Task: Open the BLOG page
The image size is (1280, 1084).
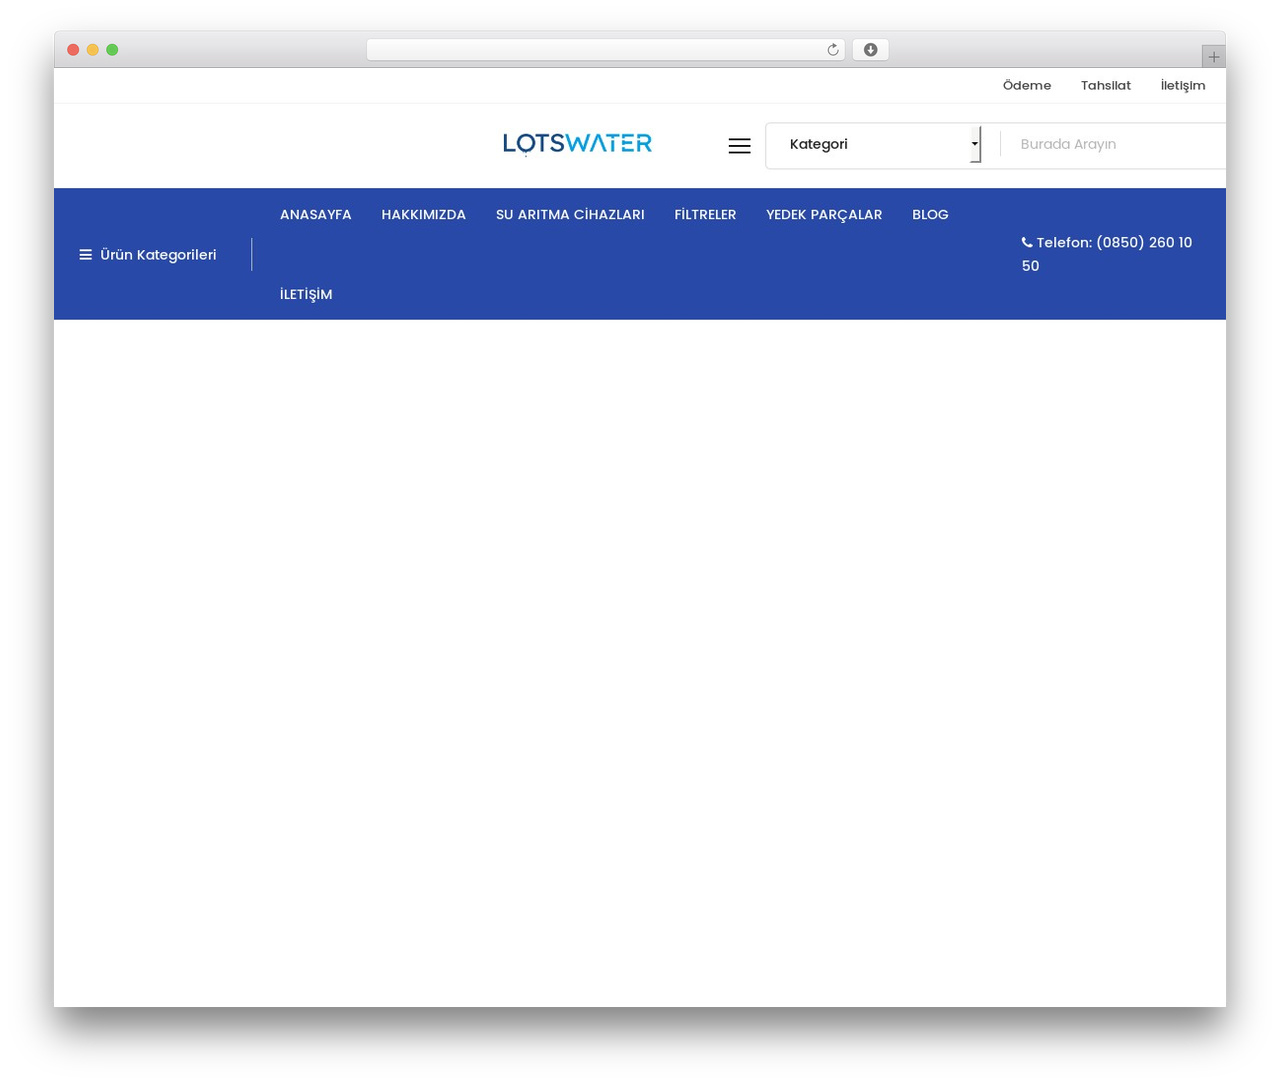Action: coord(930,215)
